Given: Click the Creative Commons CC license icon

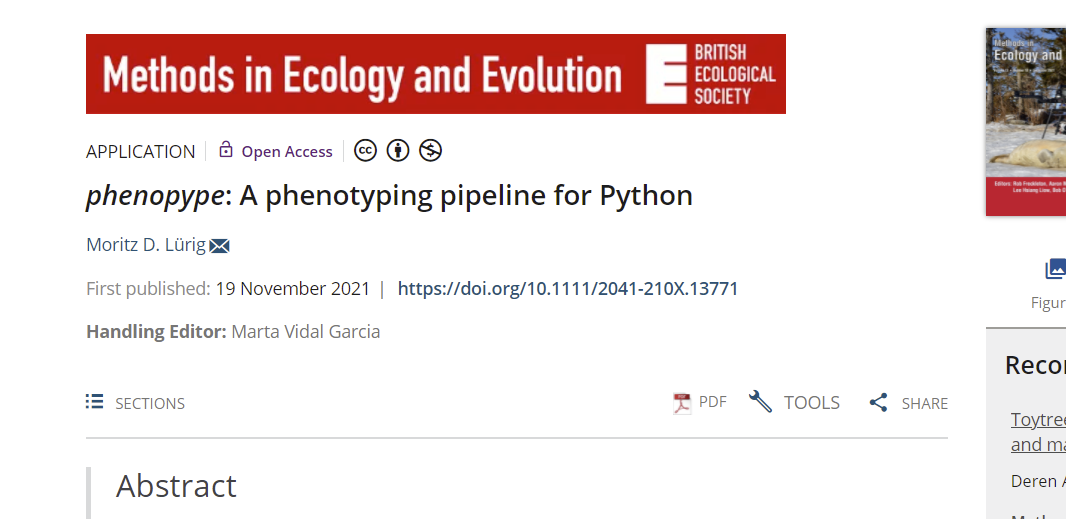Looking at the screenshot, I should (366, 151).
